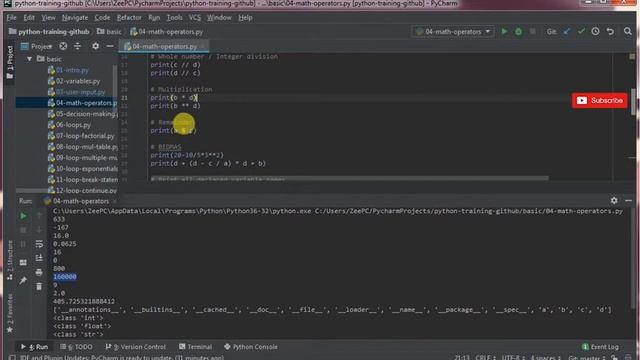Collapse all in the Project panel

coord(78,46)
